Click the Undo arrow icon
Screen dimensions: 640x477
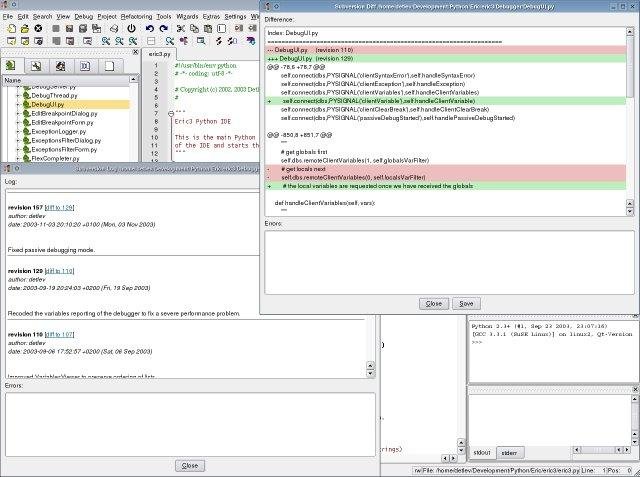pos(150,29)
